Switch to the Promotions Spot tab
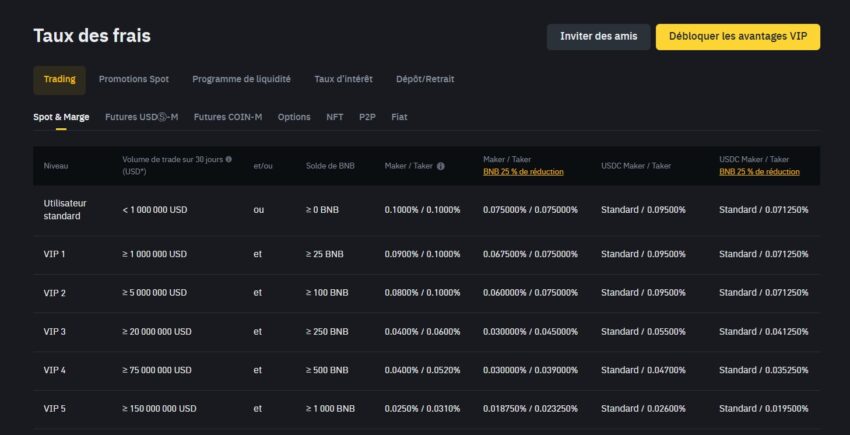The height and width of the screenshot is (435, 850). click(134, 79)
